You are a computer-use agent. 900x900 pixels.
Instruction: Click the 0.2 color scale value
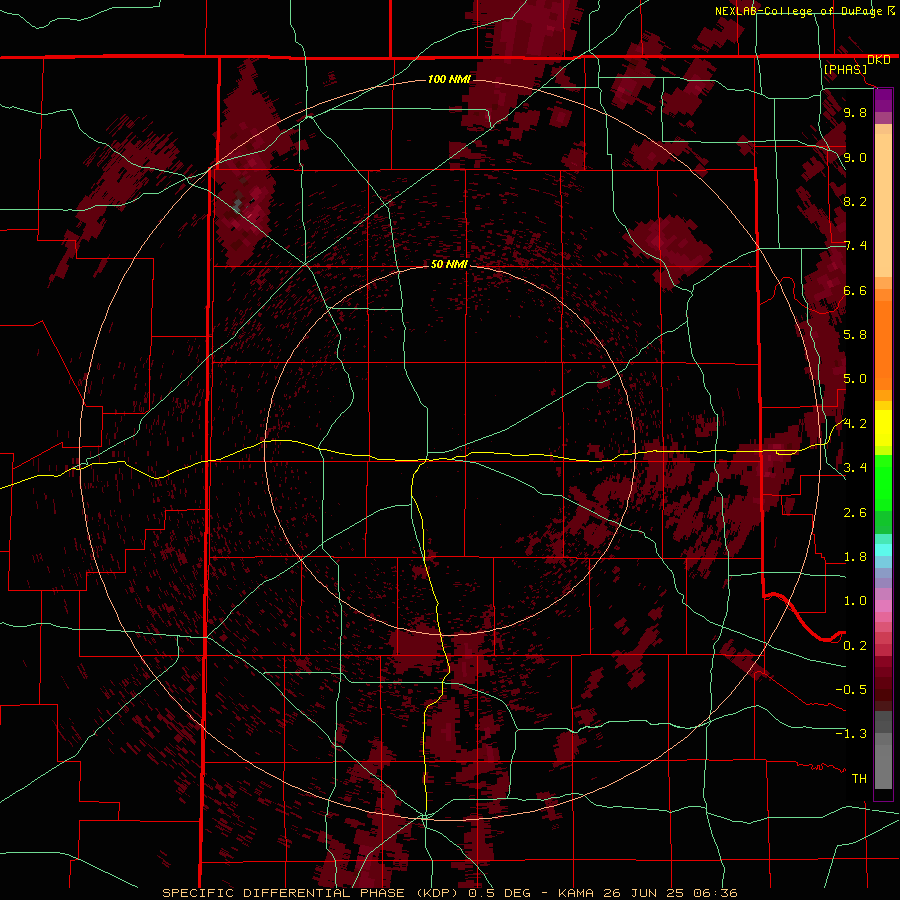point(855,645)
